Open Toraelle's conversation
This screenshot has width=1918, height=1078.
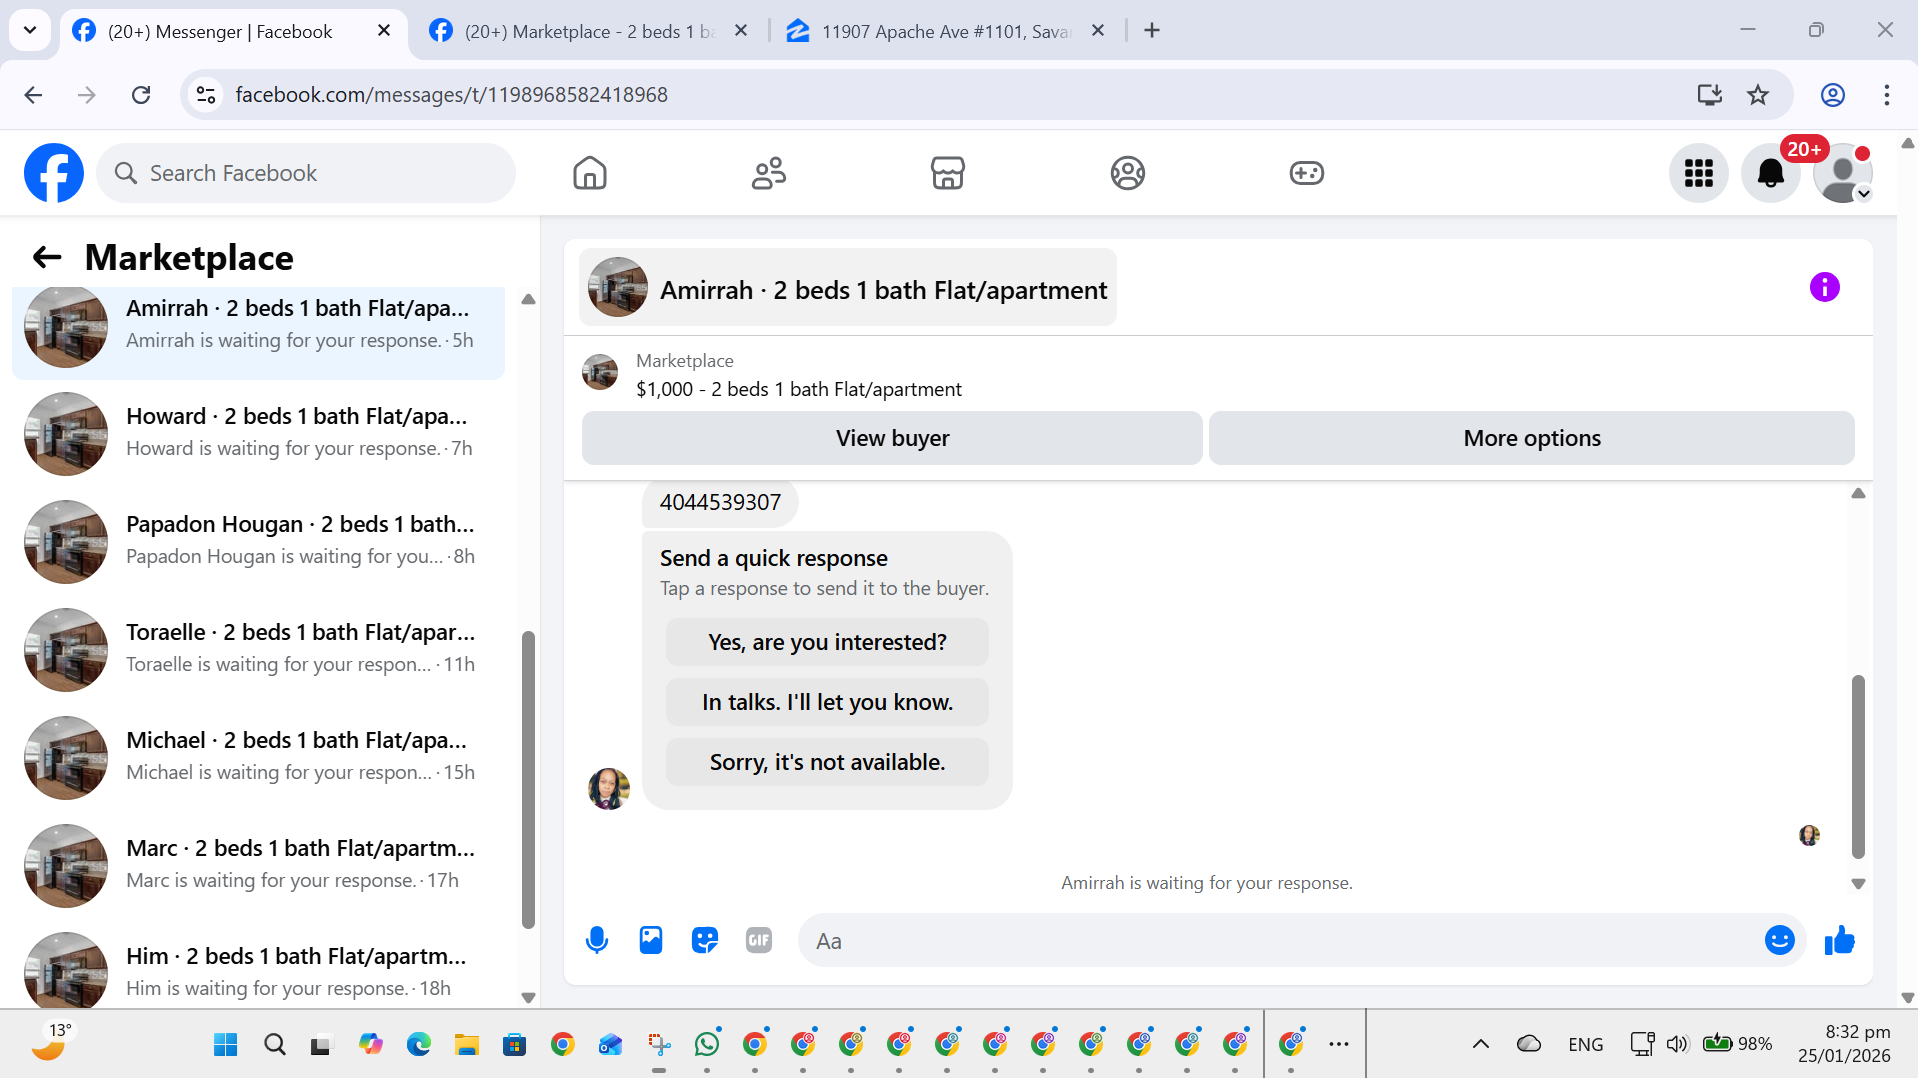258,649
